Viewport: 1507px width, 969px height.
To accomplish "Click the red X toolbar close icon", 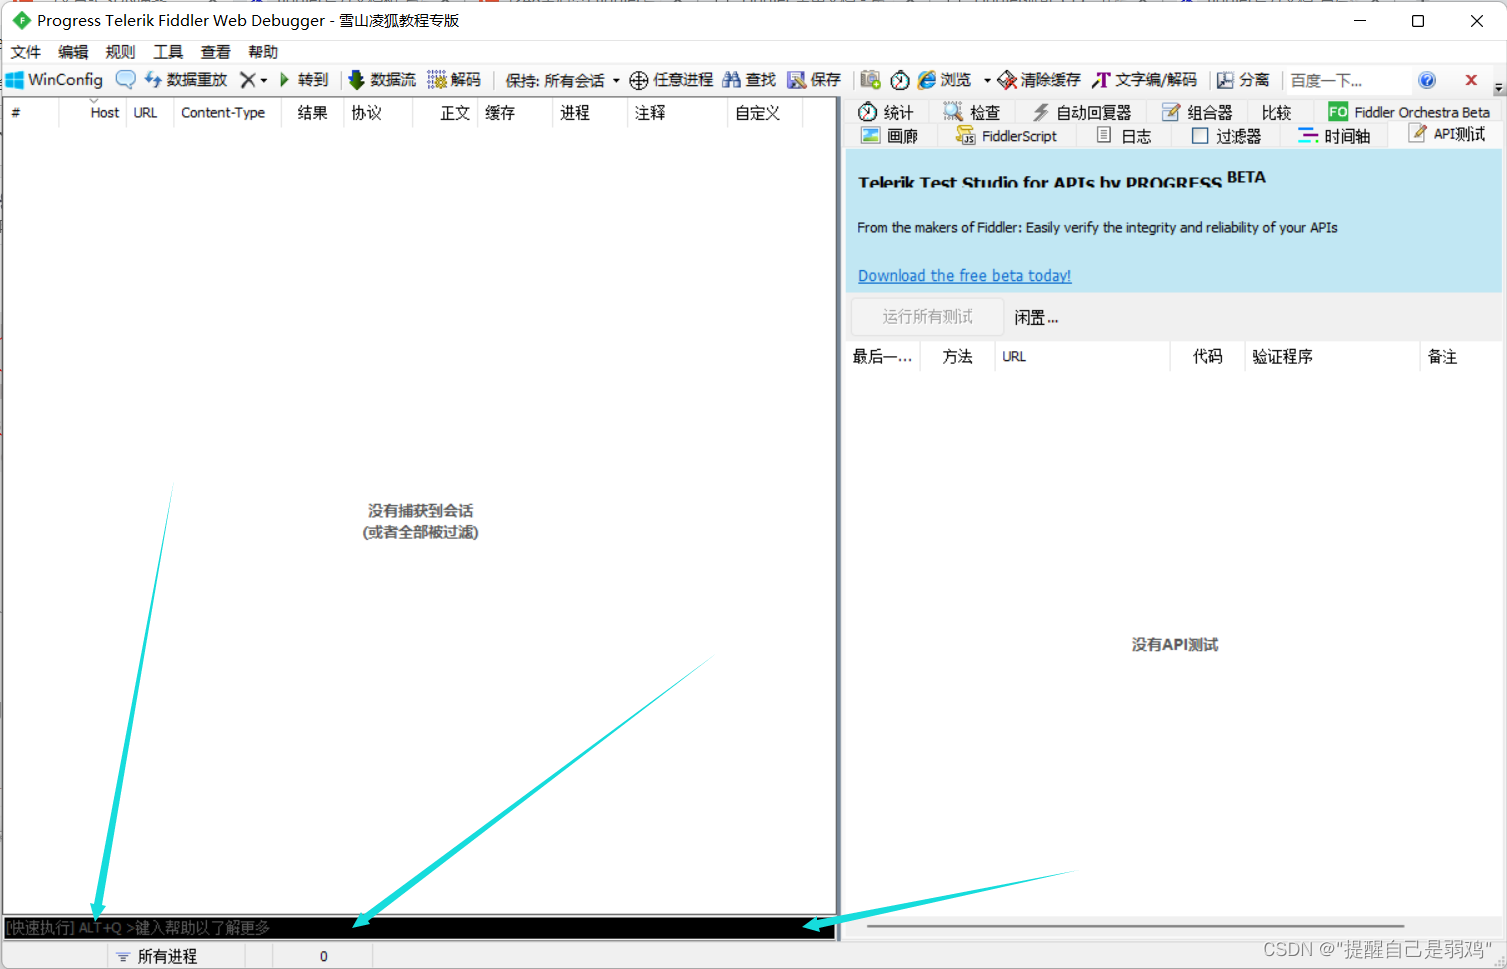I will pos(1471,80).
